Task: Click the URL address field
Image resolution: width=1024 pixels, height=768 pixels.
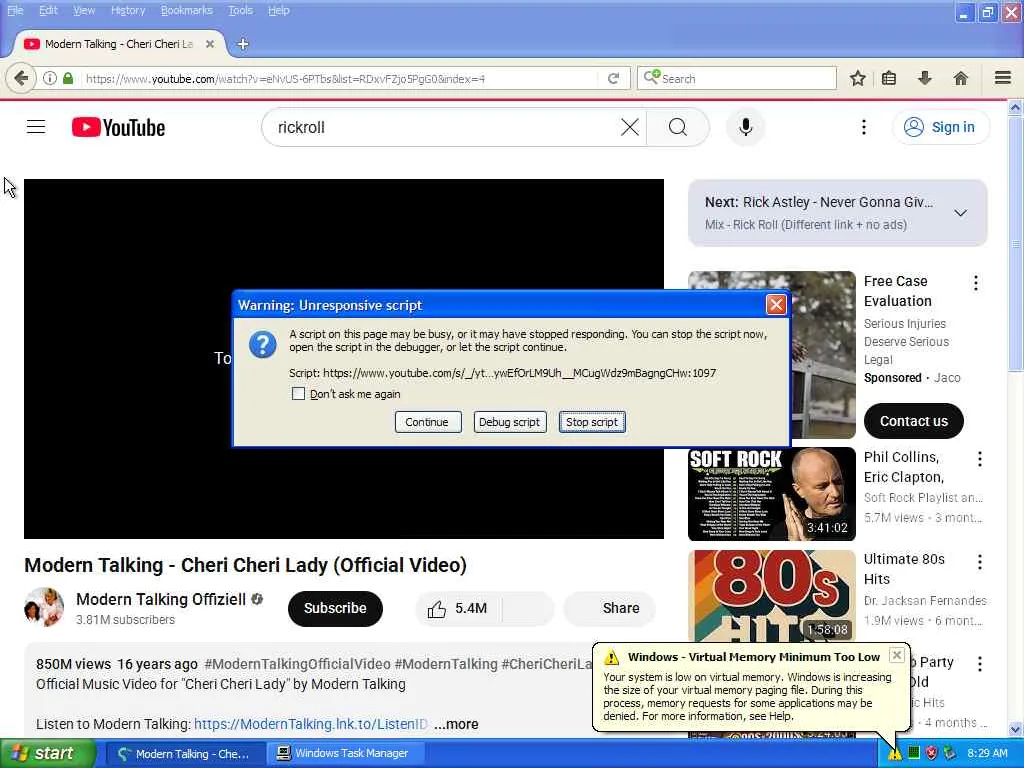Action: pos(340,78)
